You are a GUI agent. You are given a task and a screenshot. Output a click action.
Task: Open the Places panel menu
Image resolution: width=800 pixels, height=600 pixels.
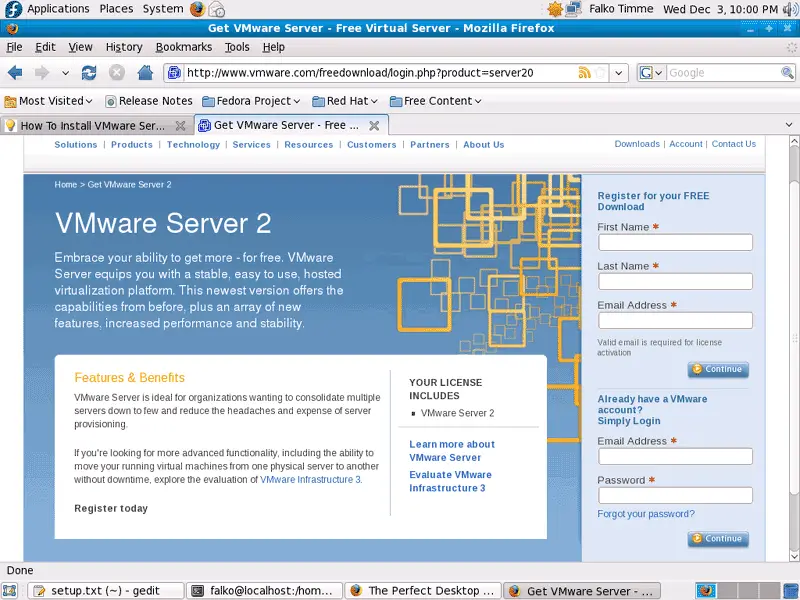click(116, 9)
